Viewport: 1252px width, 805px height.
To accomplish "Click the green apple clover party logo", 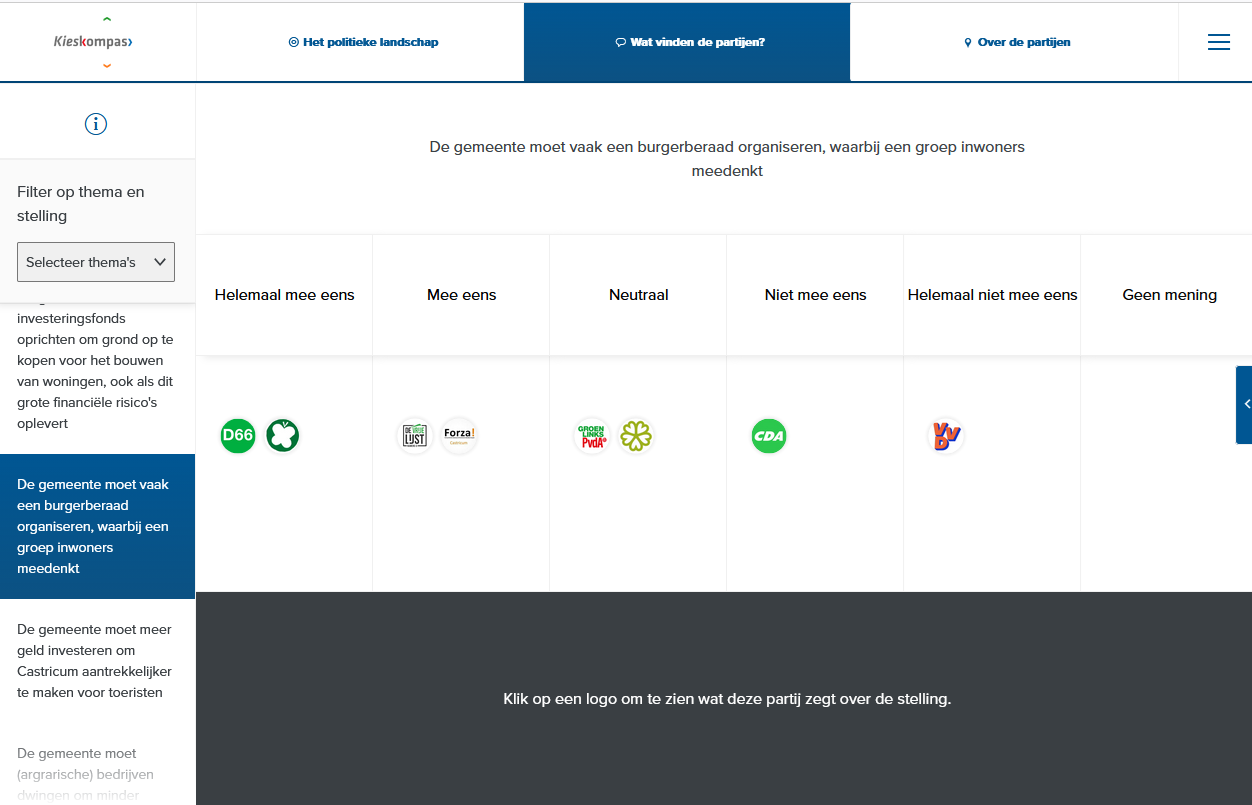I will point(282,436).
